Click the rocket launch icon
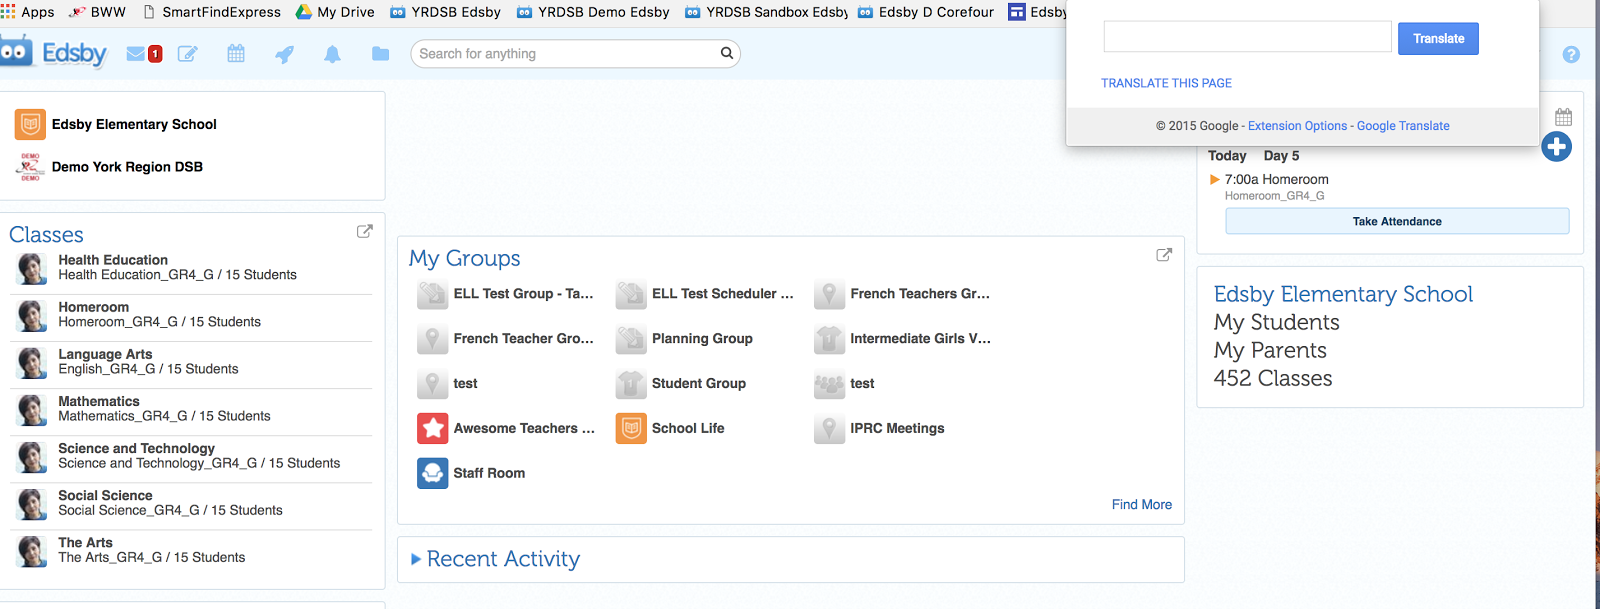 (x=285, y=54)
